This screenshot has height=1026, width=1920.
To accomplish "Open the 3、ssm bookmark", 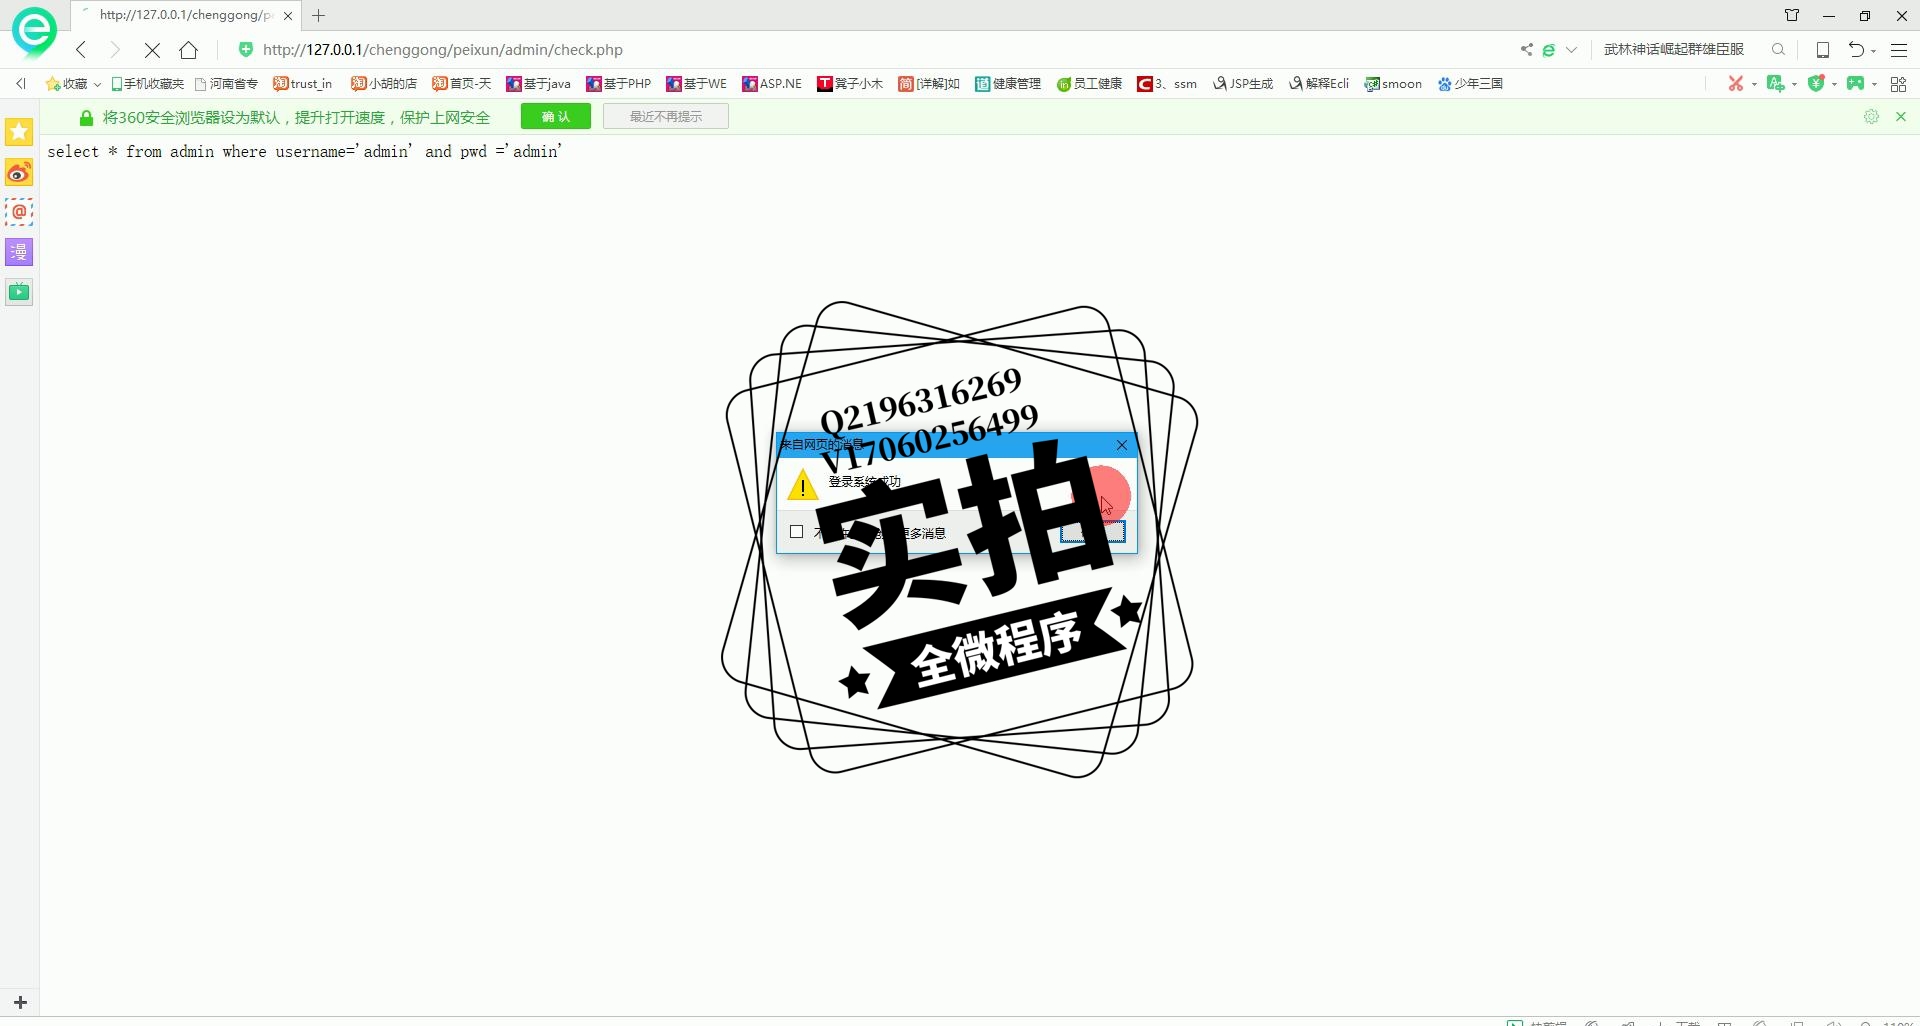I will click(x=1167, y=84).
